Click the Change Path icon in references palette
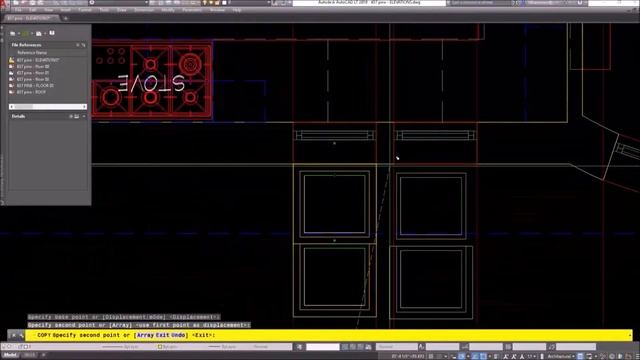This screenshot has height=360, width=640. [38, 33]
